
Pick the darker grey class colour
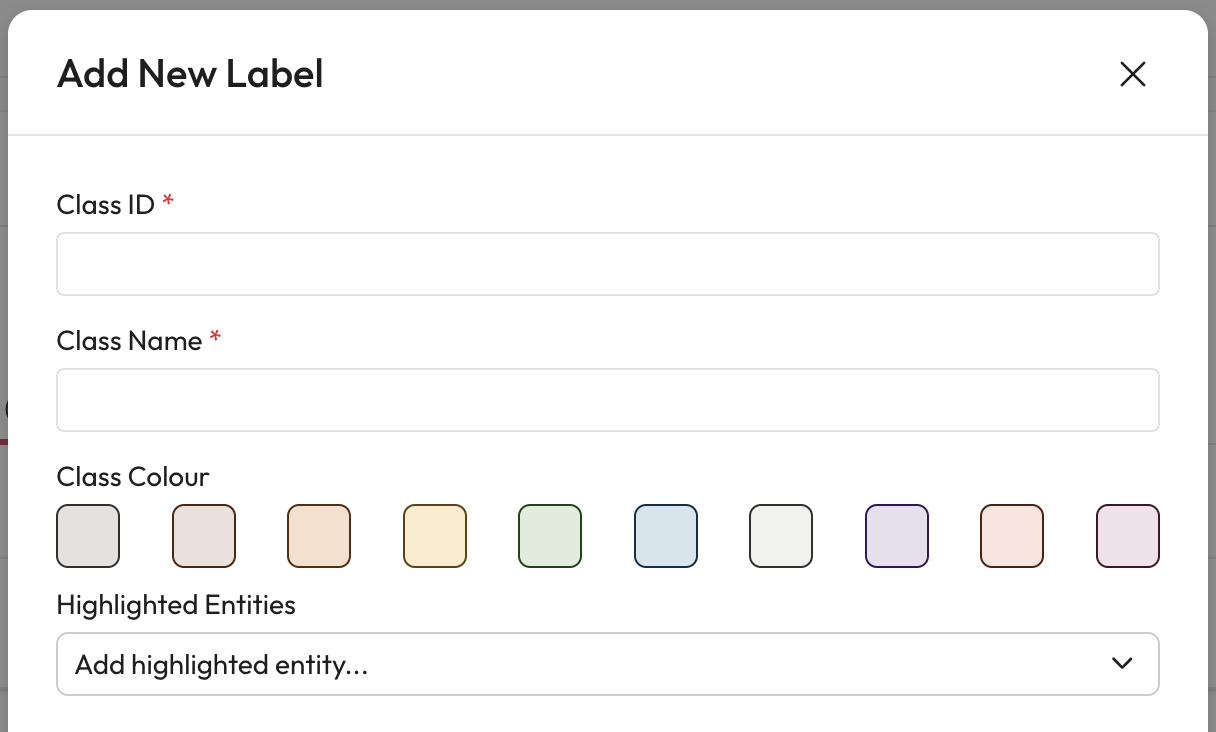(88, 536)
